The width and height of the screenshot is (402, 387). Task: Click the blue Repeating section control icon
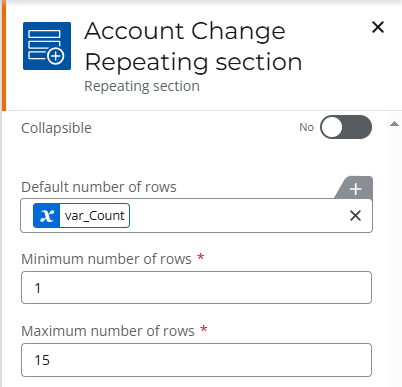pos(47,46)
